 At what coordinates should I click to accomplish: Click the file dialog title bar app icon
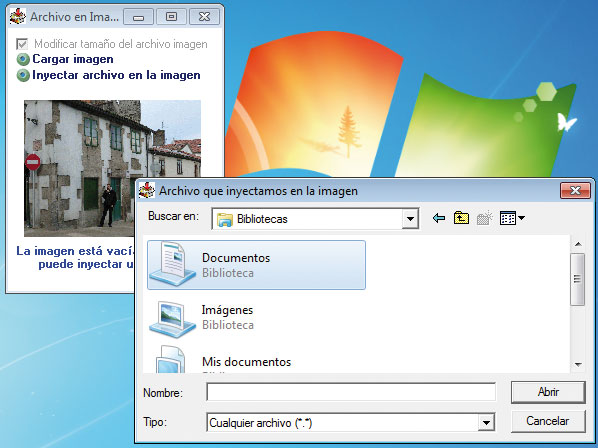pos(147,190)
